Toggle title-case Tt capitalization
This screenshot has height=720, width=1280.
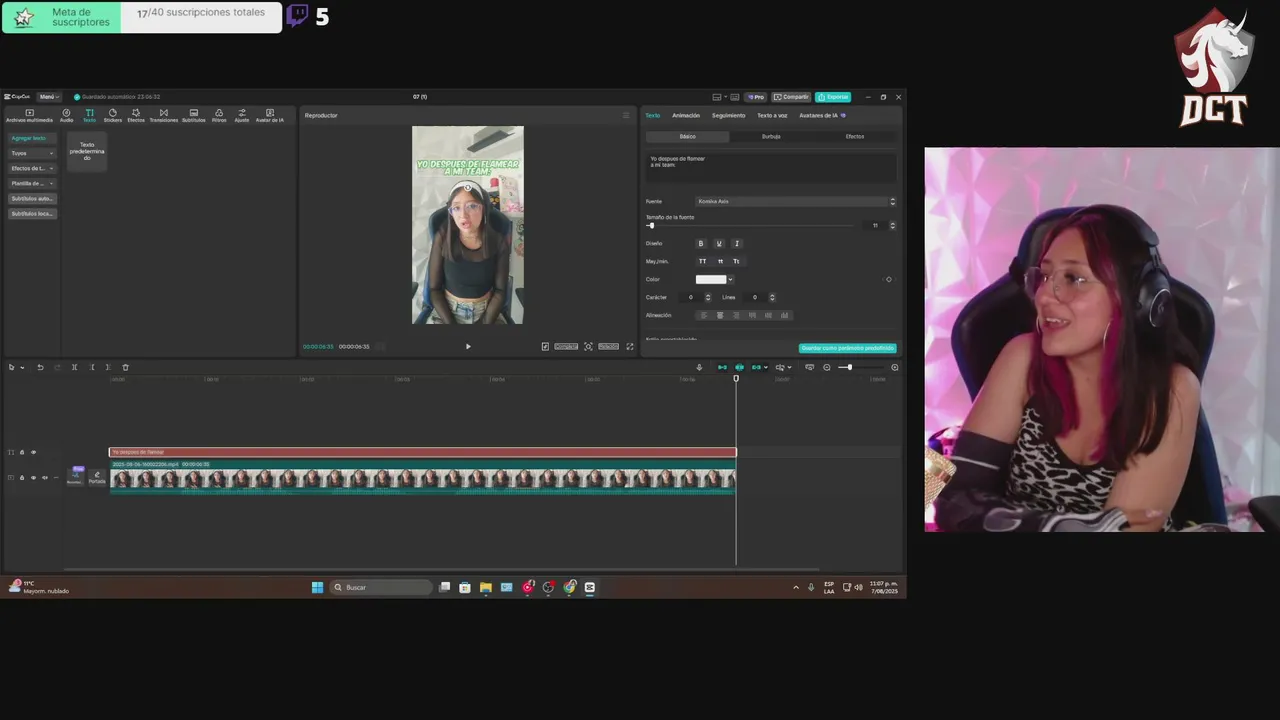[737, 261]
